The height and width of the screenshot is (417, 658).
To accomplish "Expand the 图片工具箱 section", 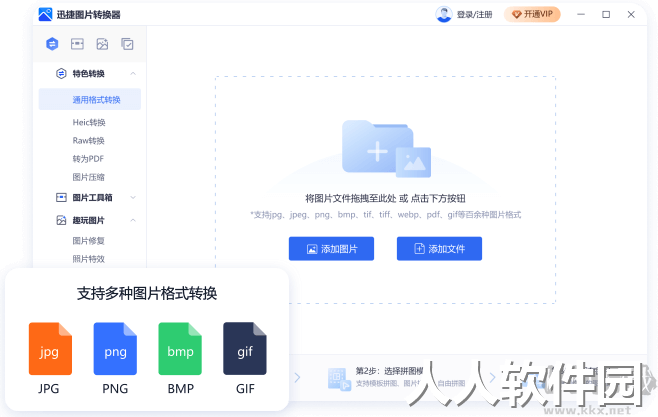I will [x=133, y=198].
